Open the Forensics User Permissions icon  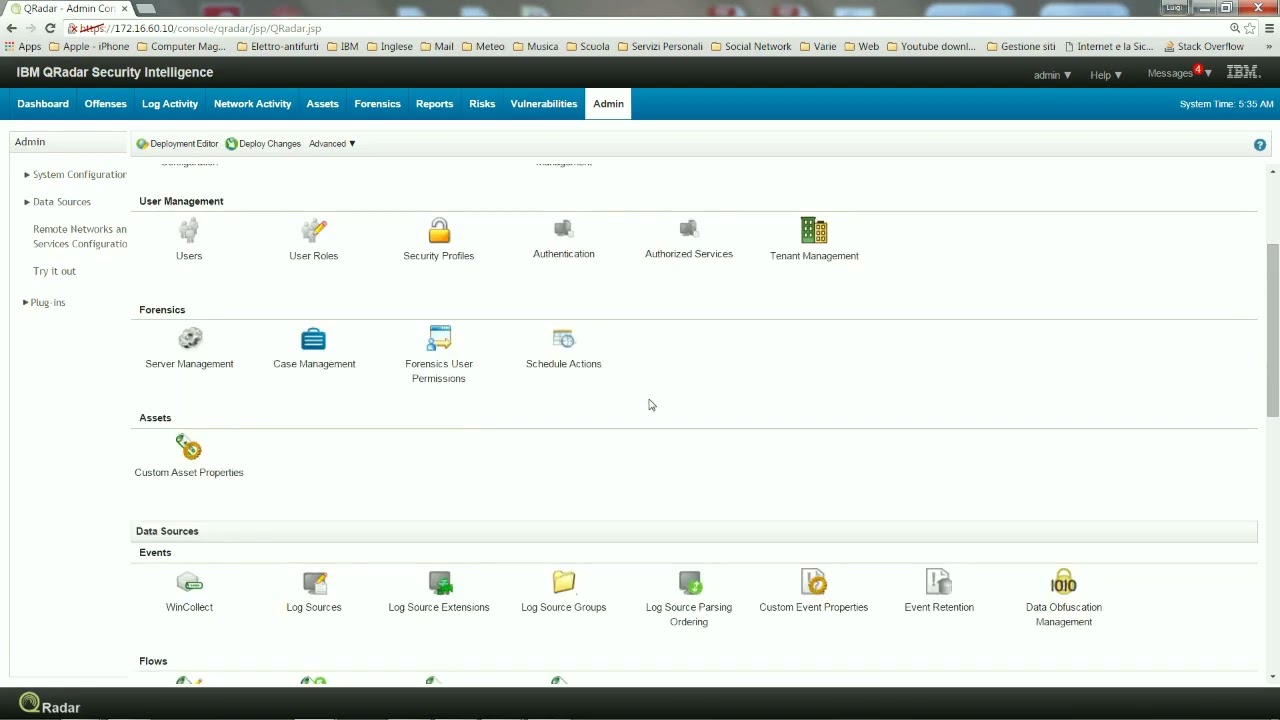point(439,340)
